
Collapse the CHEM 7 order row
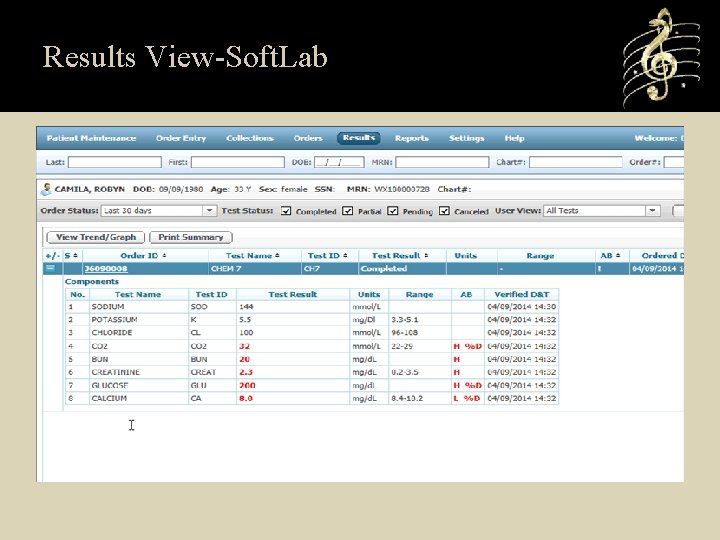click(51, 268)
